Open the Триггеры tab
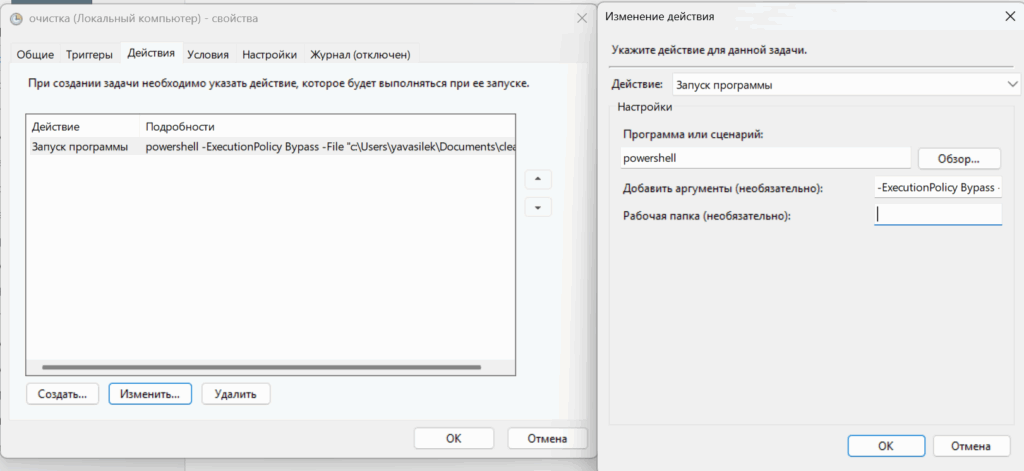The image size is (1024, 471). [90, 55]
